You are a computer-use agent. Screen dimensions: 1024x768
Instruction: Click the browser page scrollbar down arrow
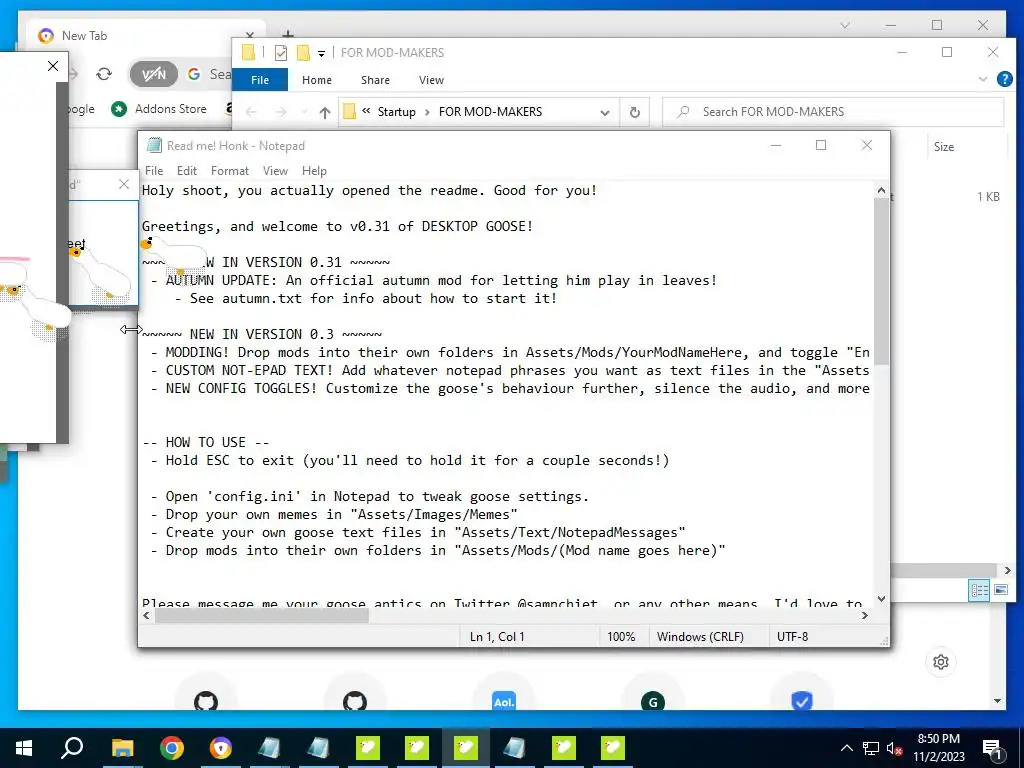pyautogui.click(x=997, y=701)
